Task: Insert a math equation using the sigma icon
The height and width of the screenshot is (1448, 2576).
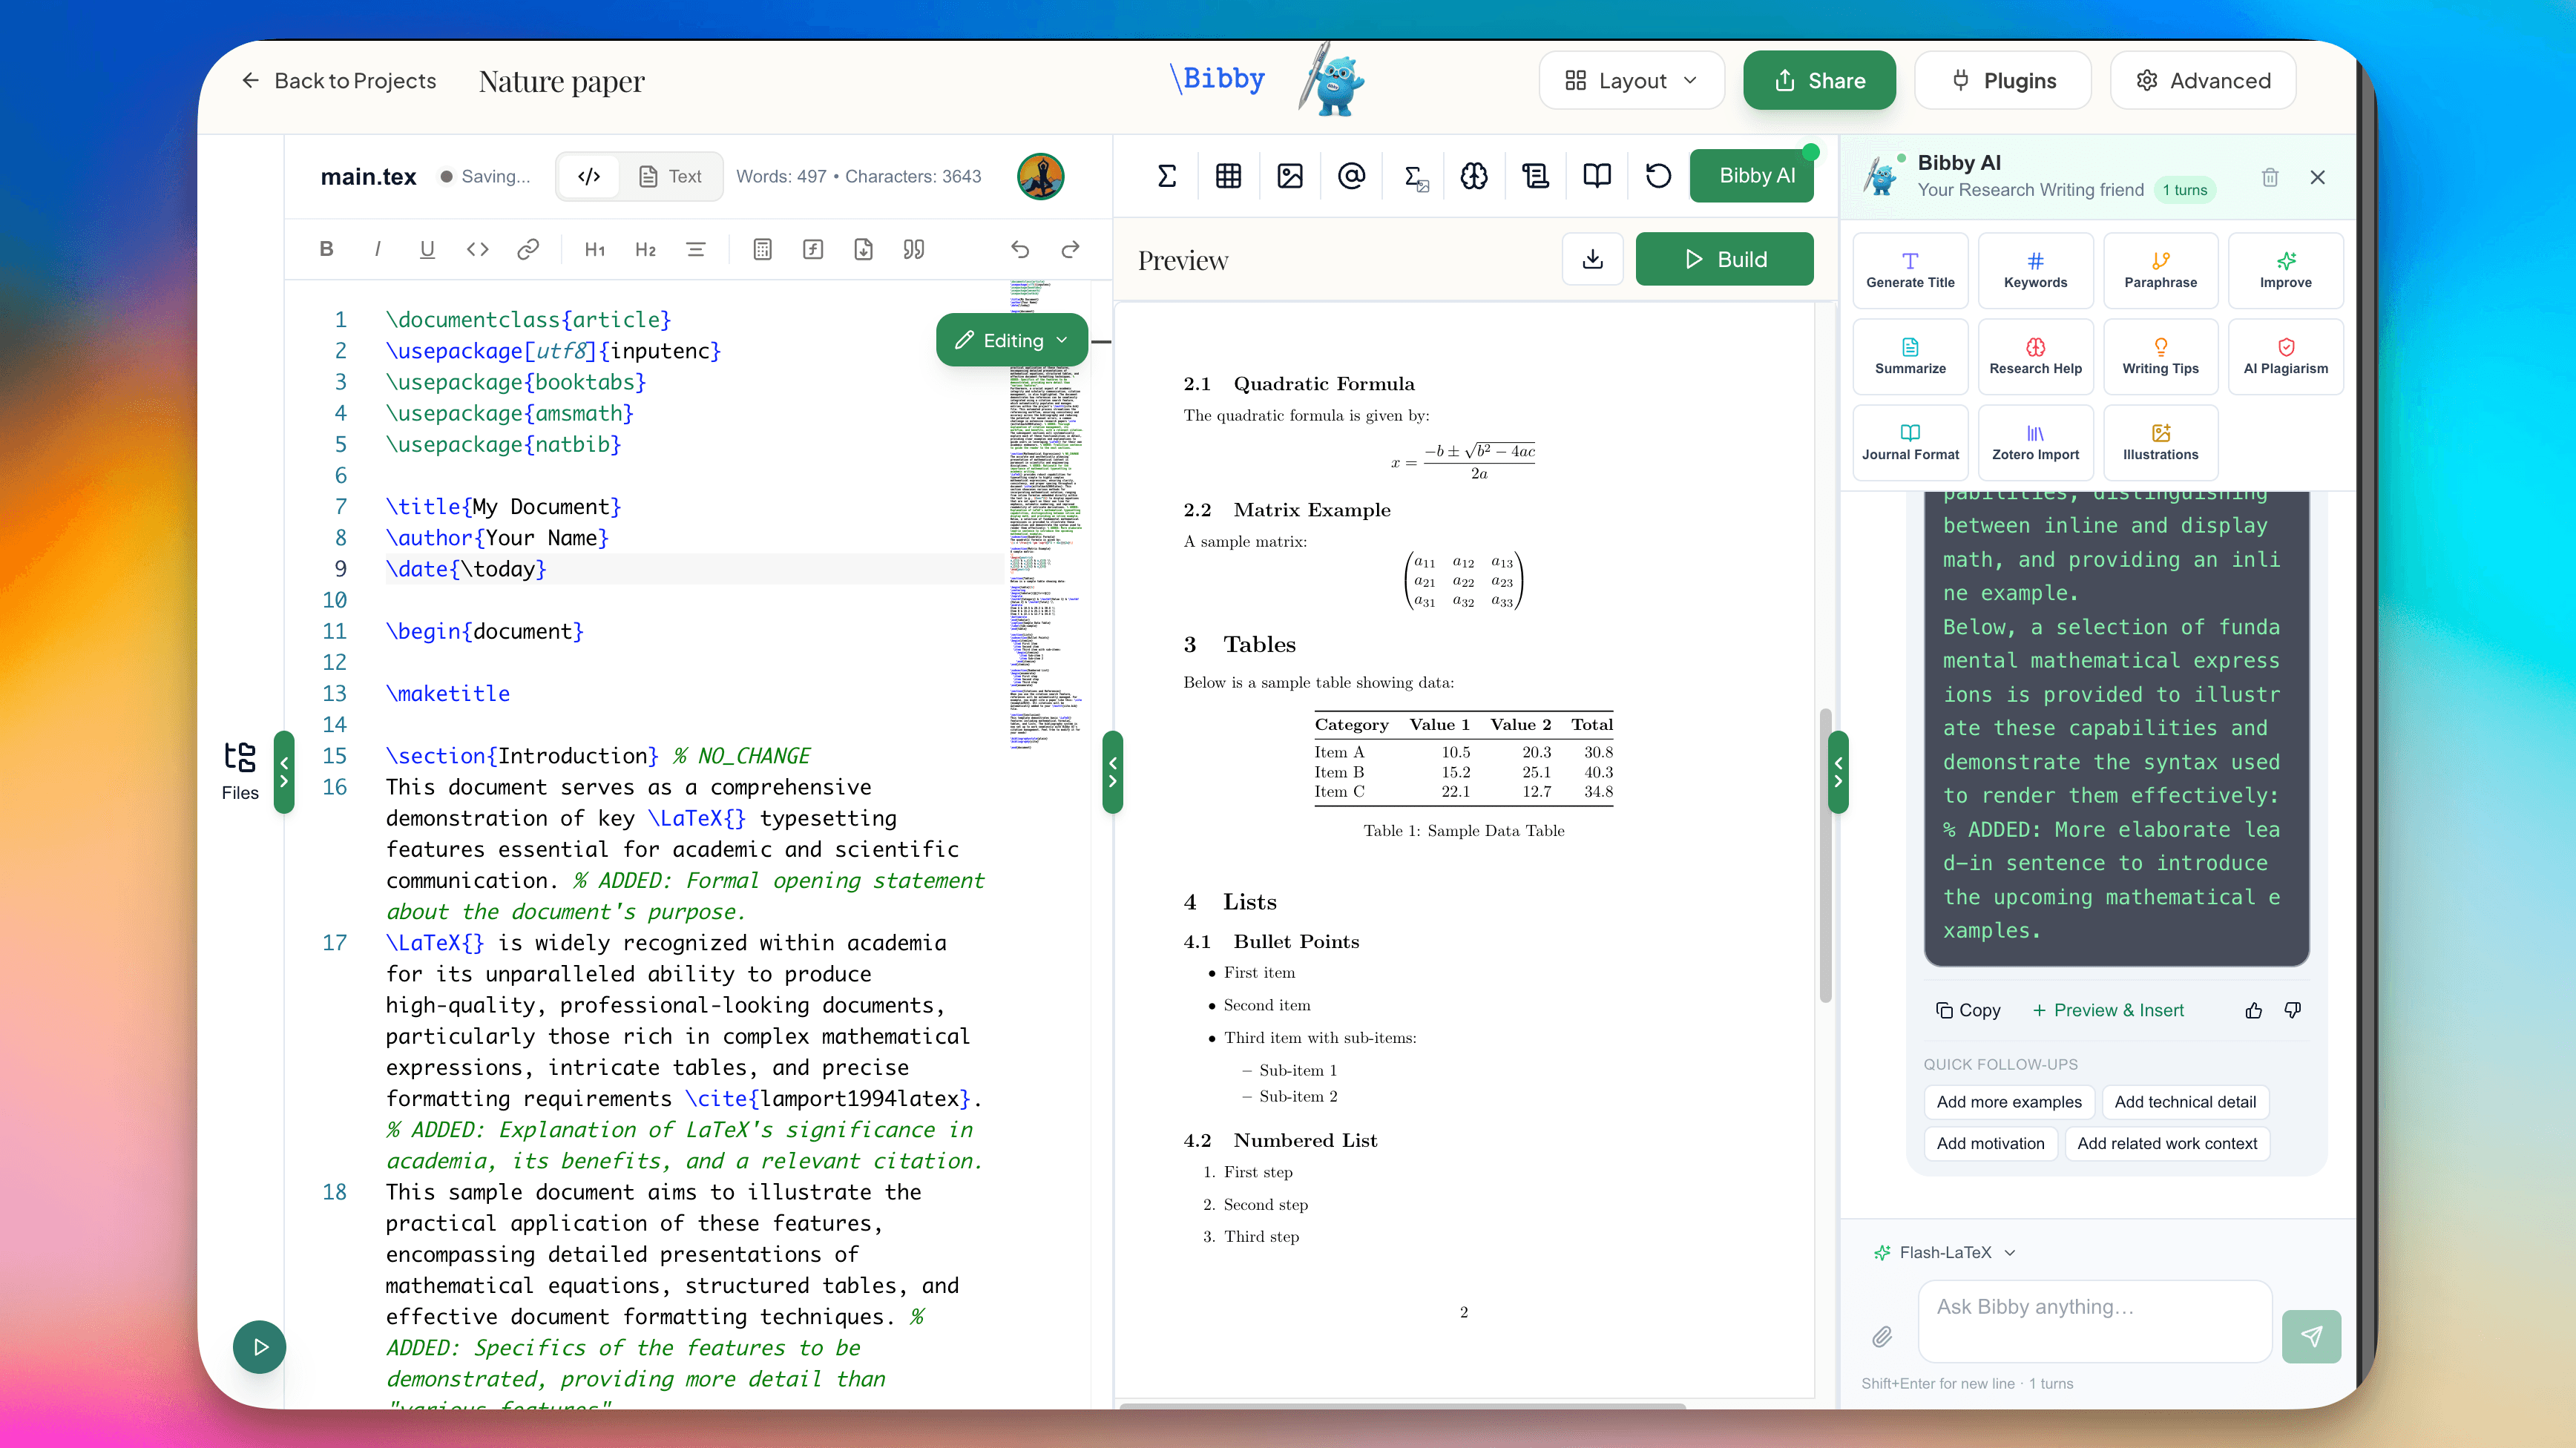Action: [x=1166, y=176]
